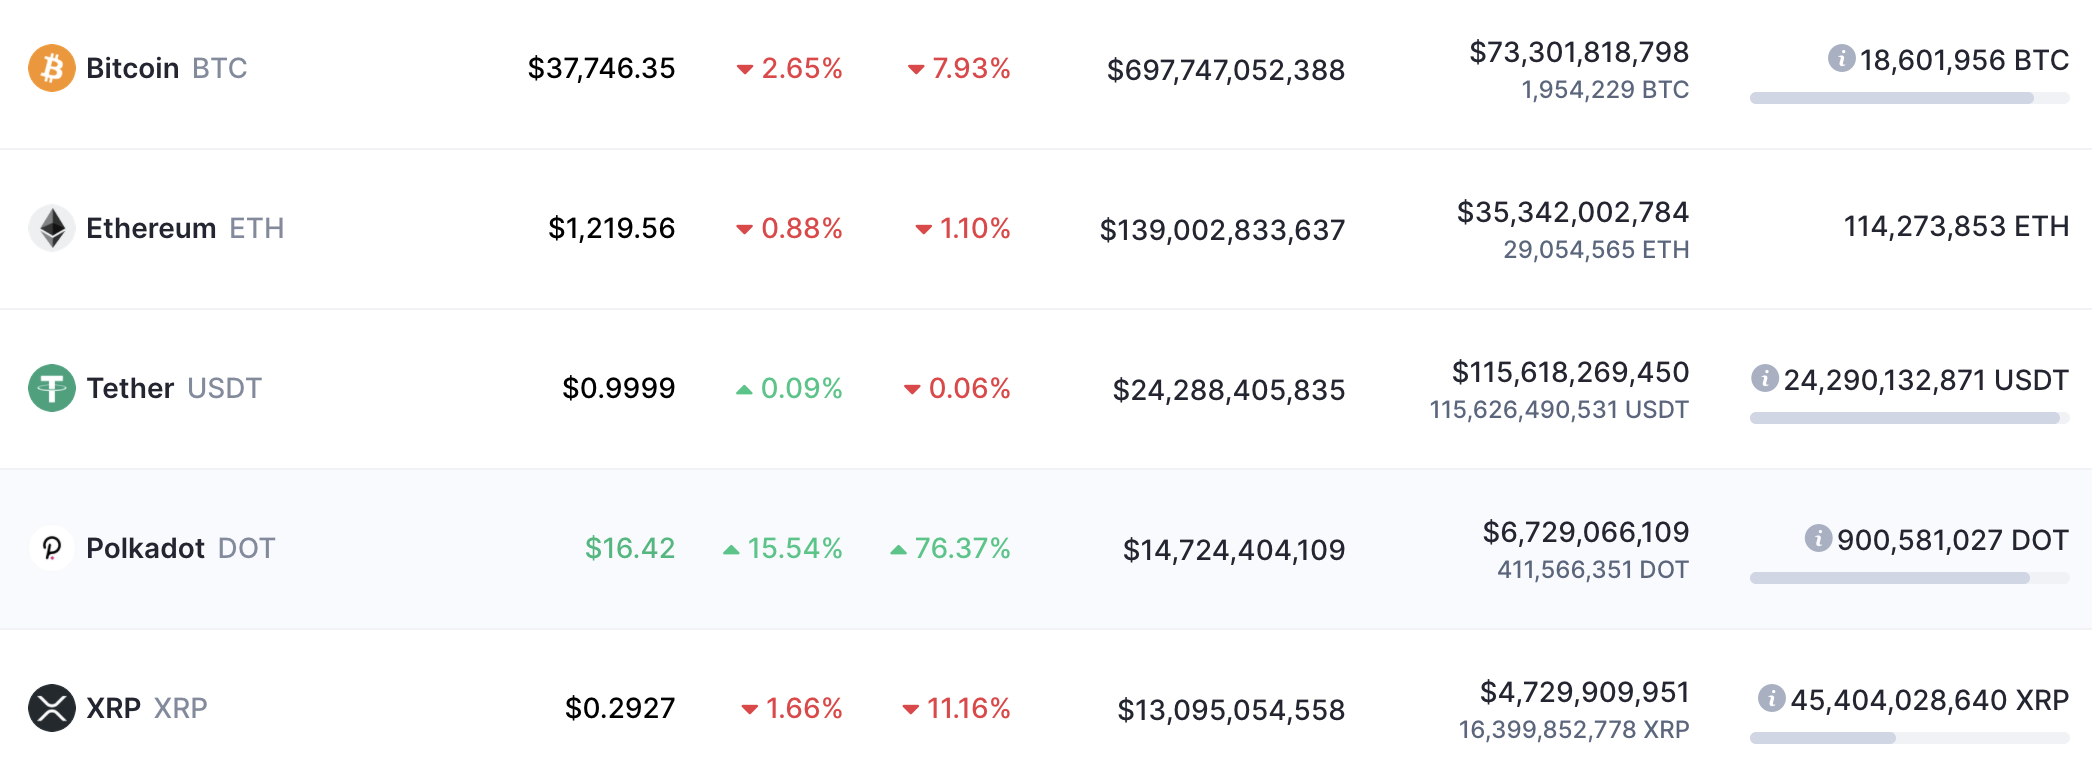The image size is (2092, 782).
Task: Open the Polkadot coin name link
Action: (146, 548)
